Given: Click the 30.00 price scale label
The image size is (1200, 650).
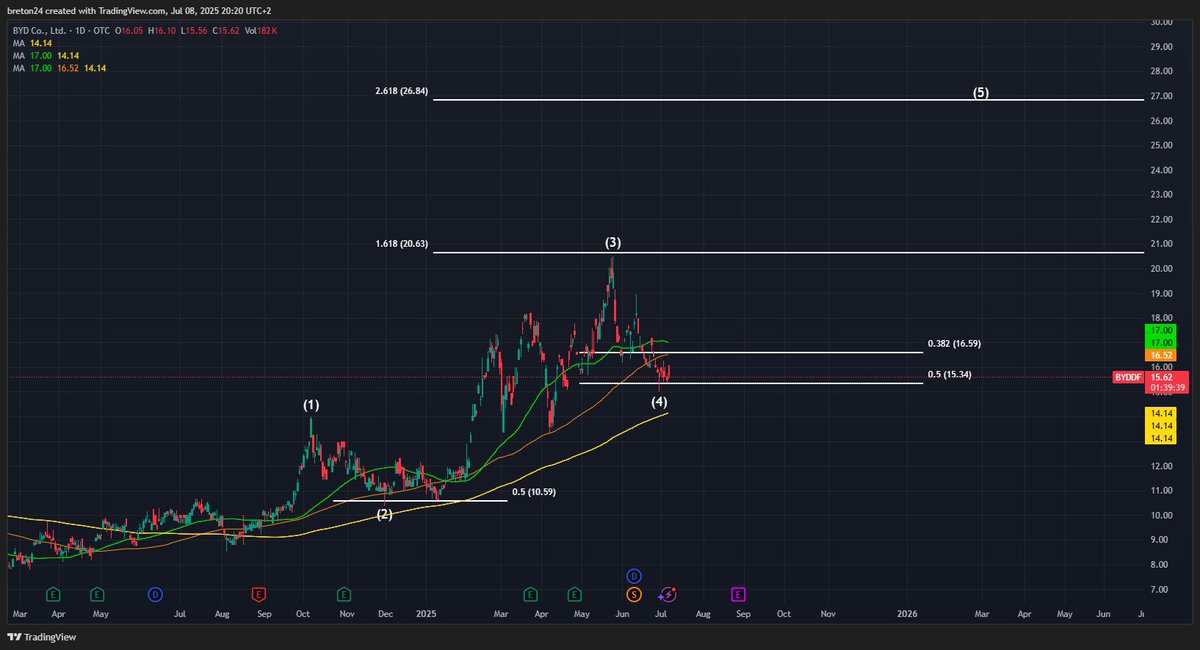Looking at the screenshot, I should tap(1160, 21).
